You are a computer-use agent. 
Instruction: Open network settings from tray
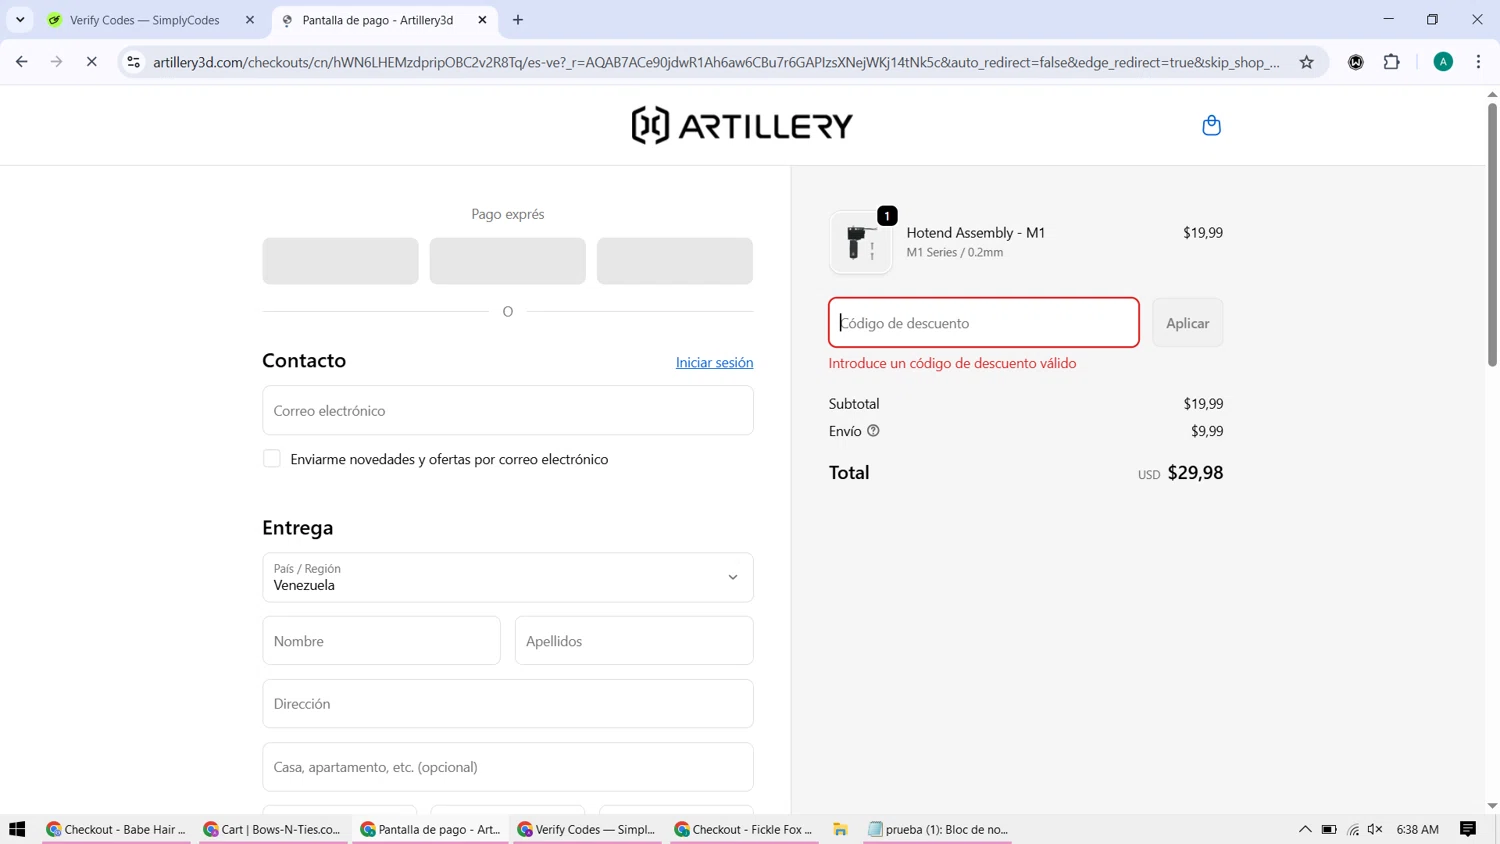1353,829
